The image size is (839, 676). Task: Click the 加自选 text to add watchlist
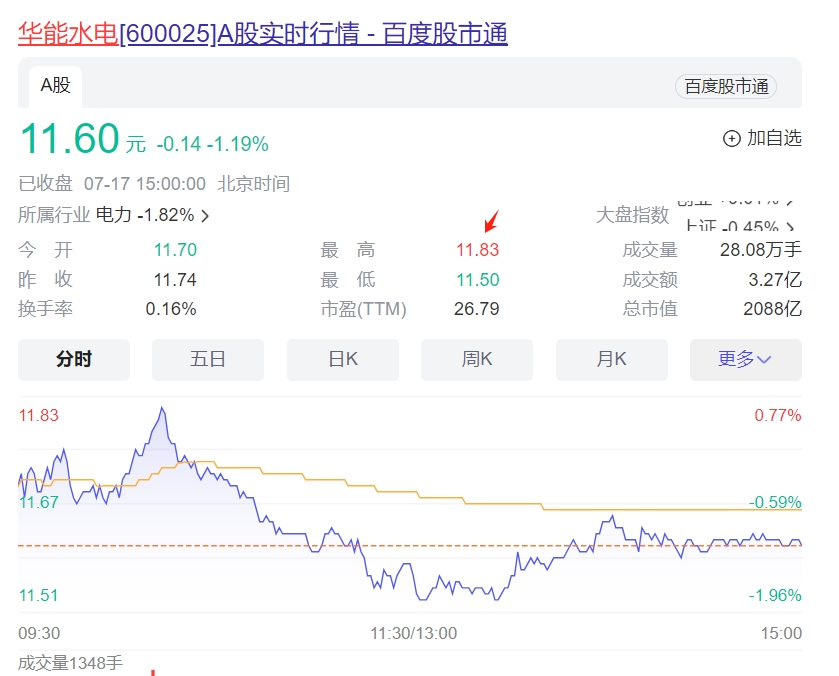tap(774, 139)
